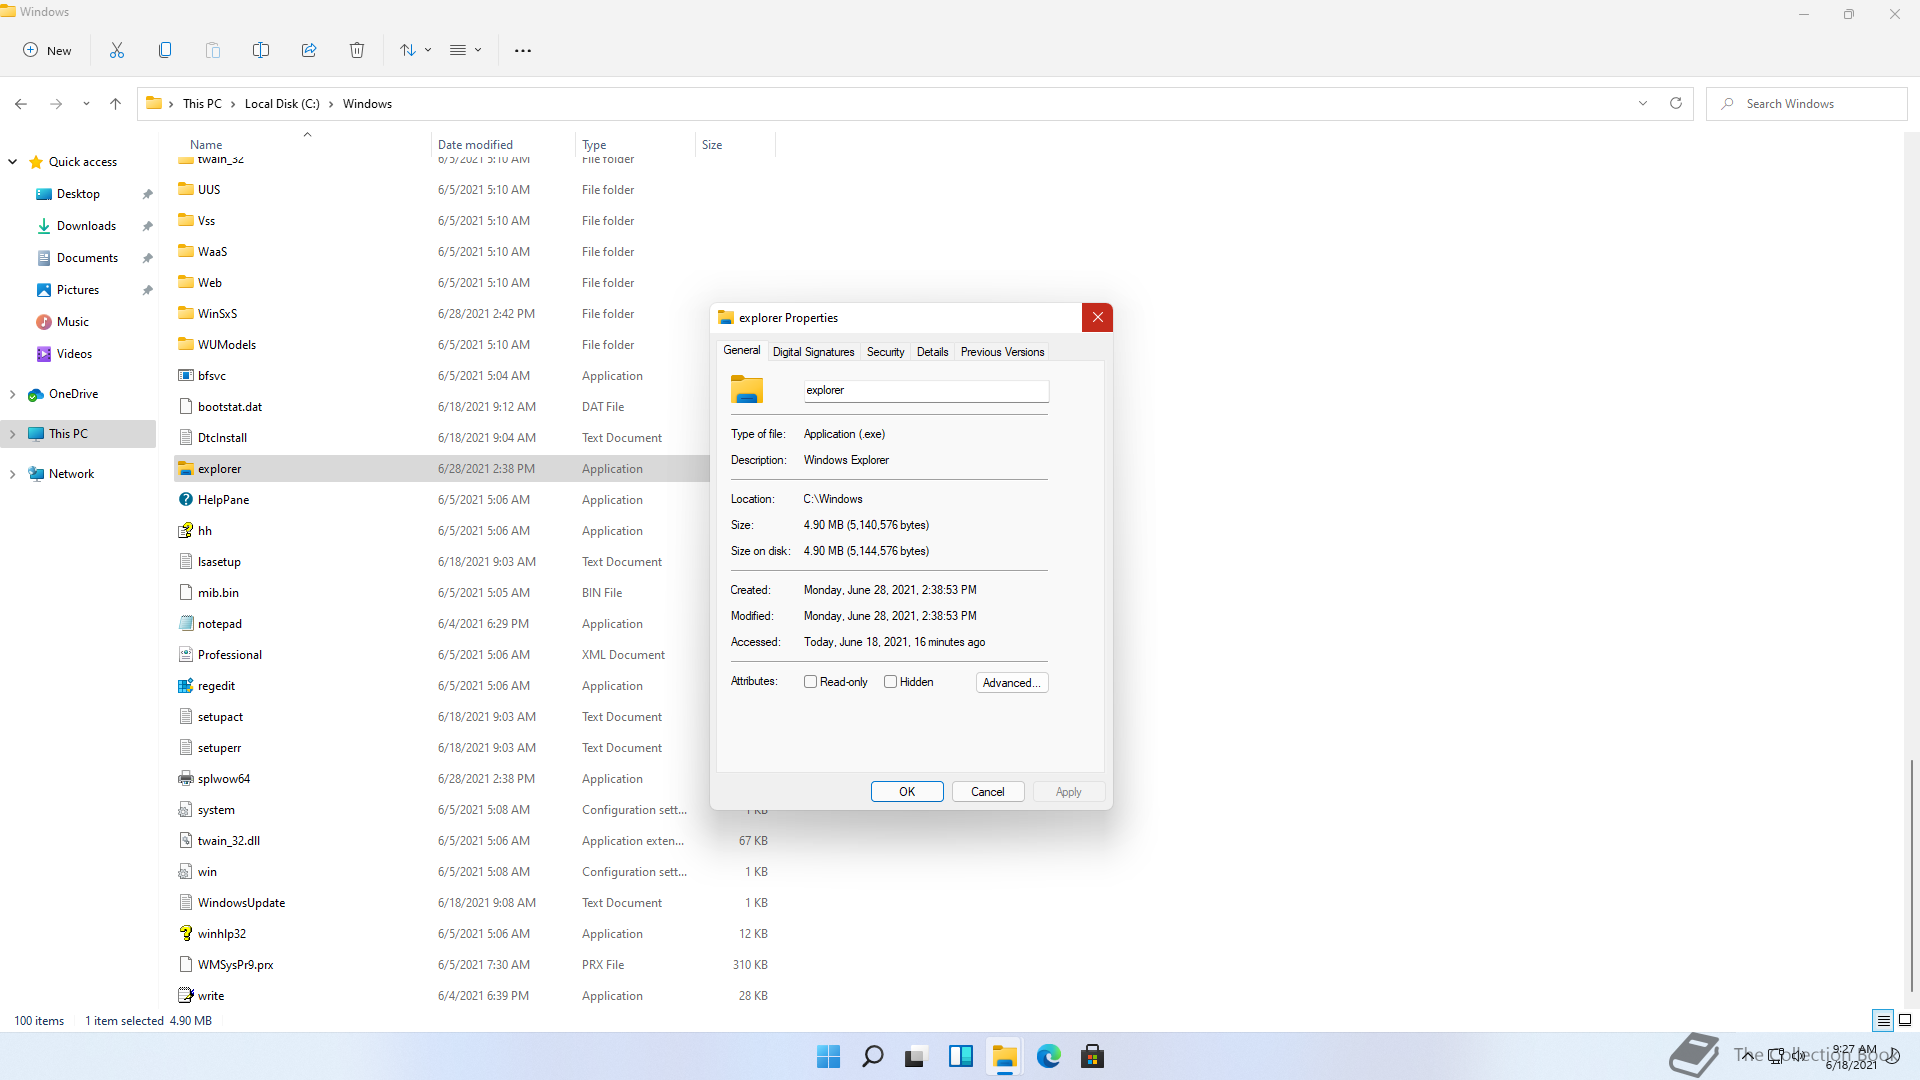
Task: Click the Rename icon in toolbar
Action: tap(261, 50)
